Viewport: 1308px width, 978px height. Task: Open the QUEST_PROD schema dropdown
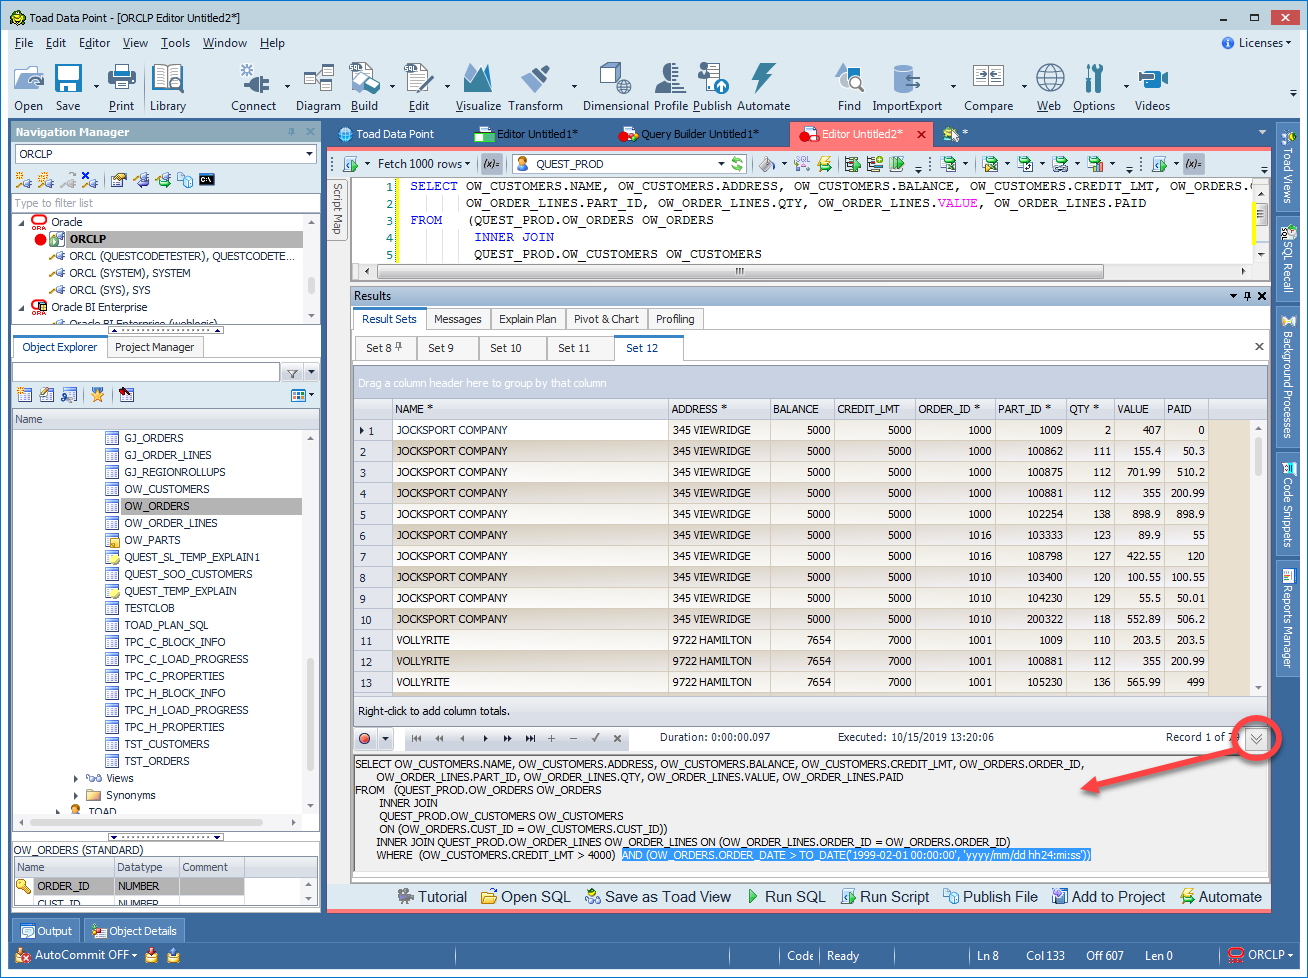pos(721,164)
